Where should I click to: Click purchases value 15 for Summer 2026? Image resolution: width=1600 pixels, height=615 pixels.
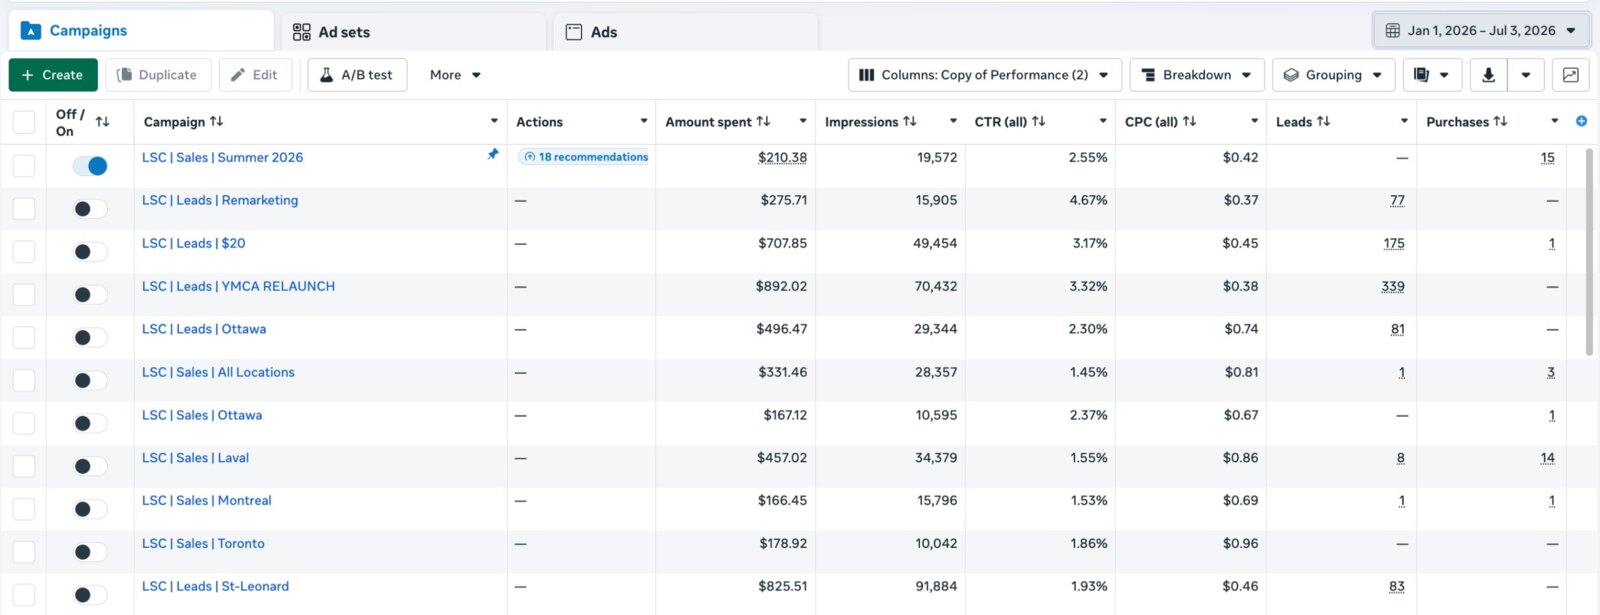[x=1547, y=157]
